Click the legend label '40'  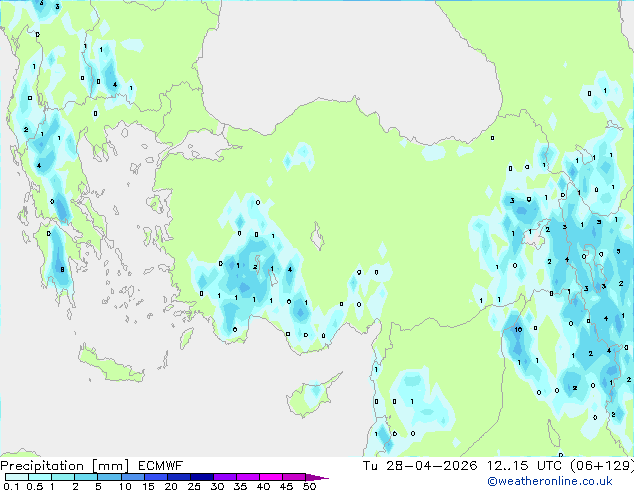pos(263,486)
